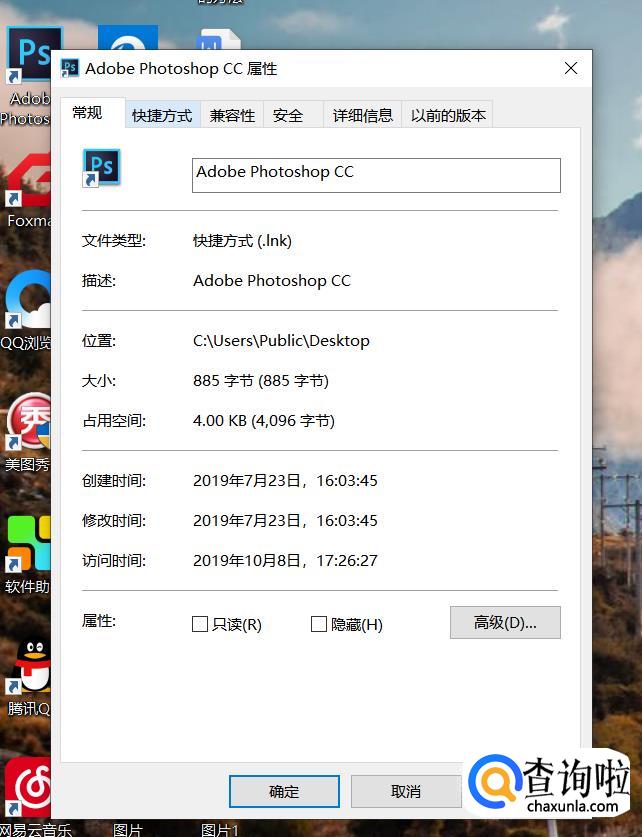The image size is (642, 837).
Task: Click the 取消 cancel button
Action: [406, 791]
